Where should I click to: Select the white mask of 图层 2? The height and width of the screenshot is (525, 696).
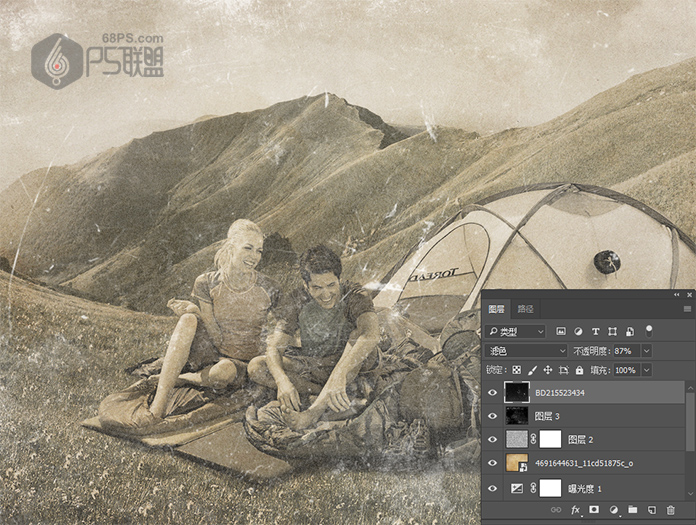click(550, 439)
